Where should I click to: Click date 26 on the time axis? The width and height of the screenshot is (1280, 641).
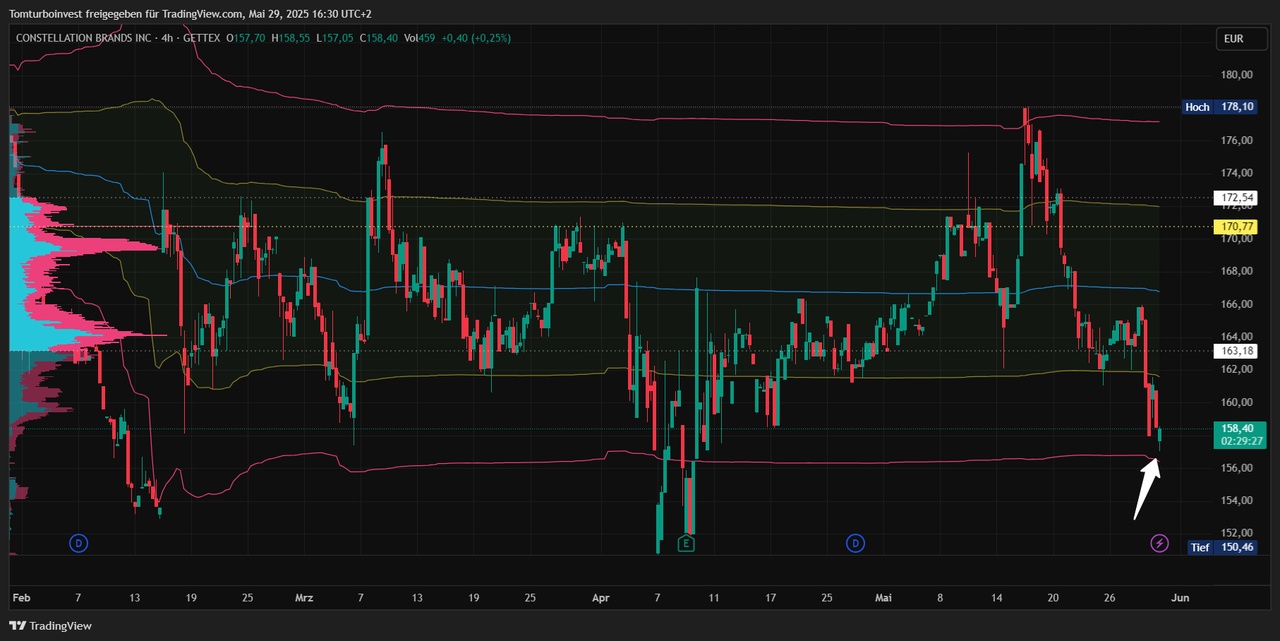click(1109, 598)
